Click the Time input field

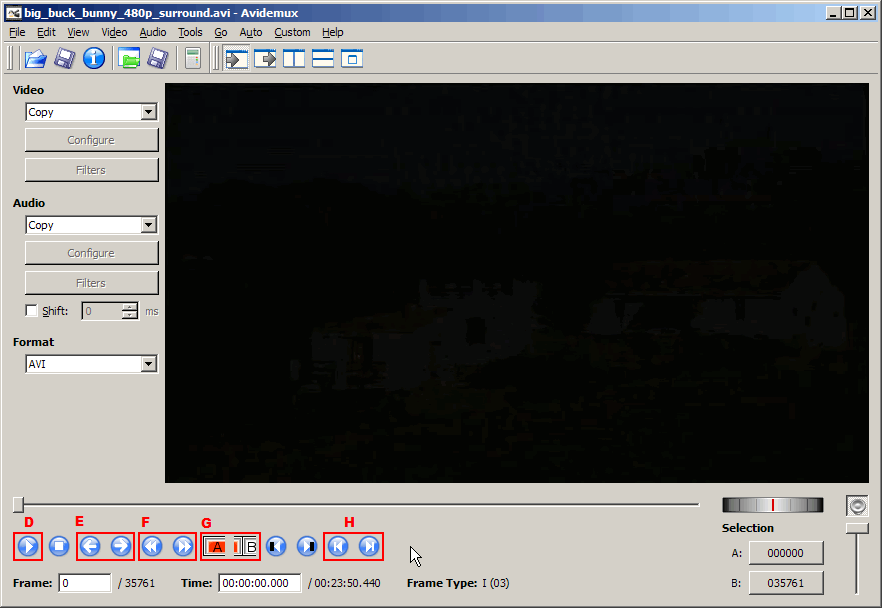tap(260, 583)
